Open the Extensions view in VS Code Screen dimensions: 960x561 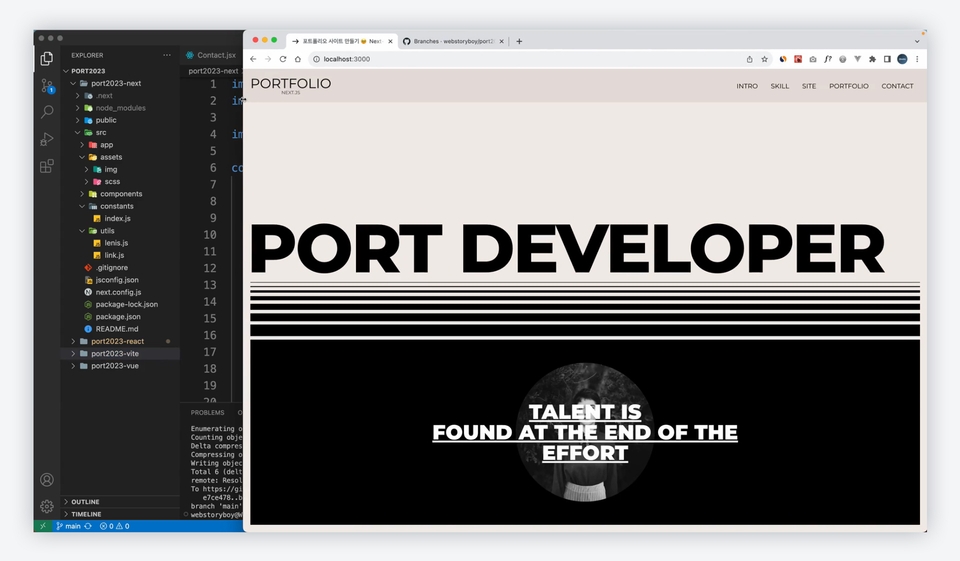pyautogui.click(x=47, y=166)
